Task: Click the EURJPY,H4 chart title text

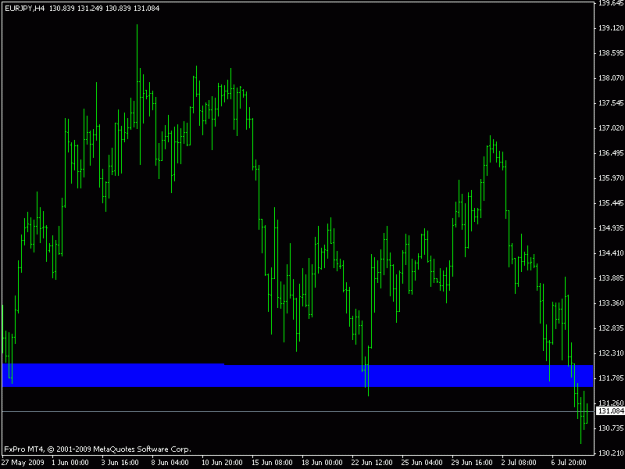Action: (24, 8)
